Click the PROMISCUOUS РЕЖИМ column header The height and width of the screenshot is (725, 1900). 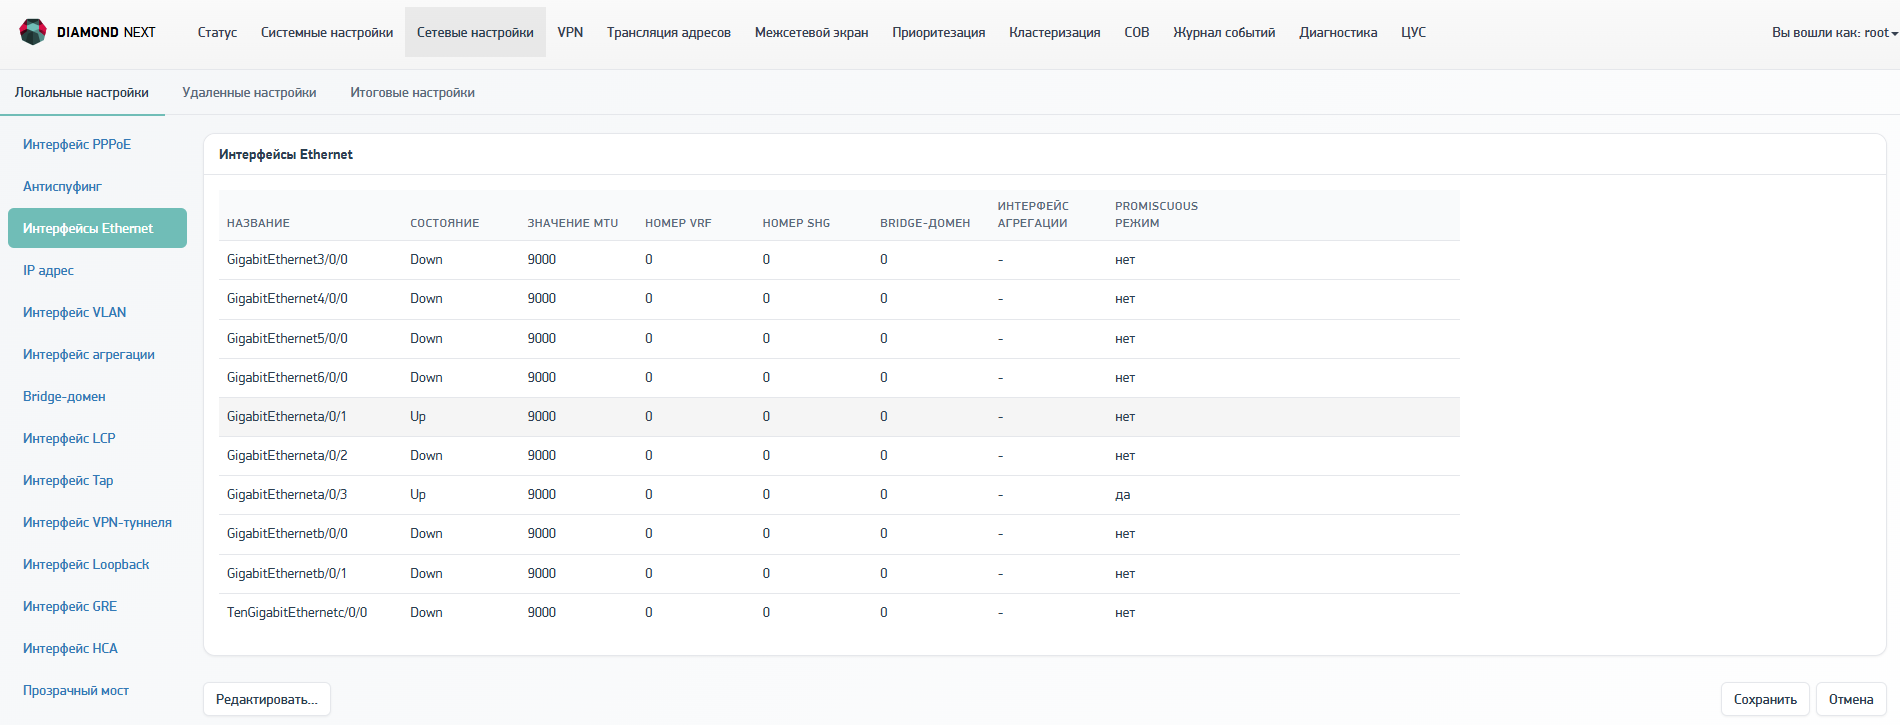coord(1156,214)
